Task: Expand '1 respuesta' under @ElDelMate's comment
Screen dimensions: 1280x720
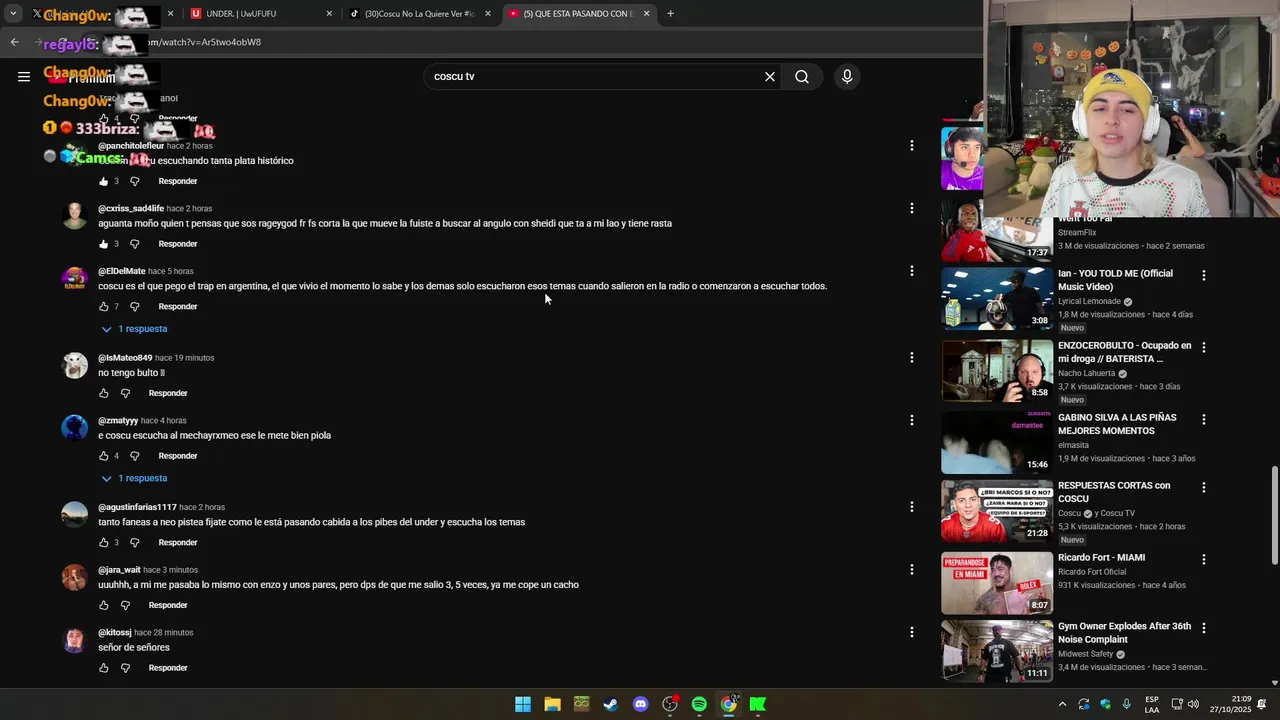Action: [134, 329]
